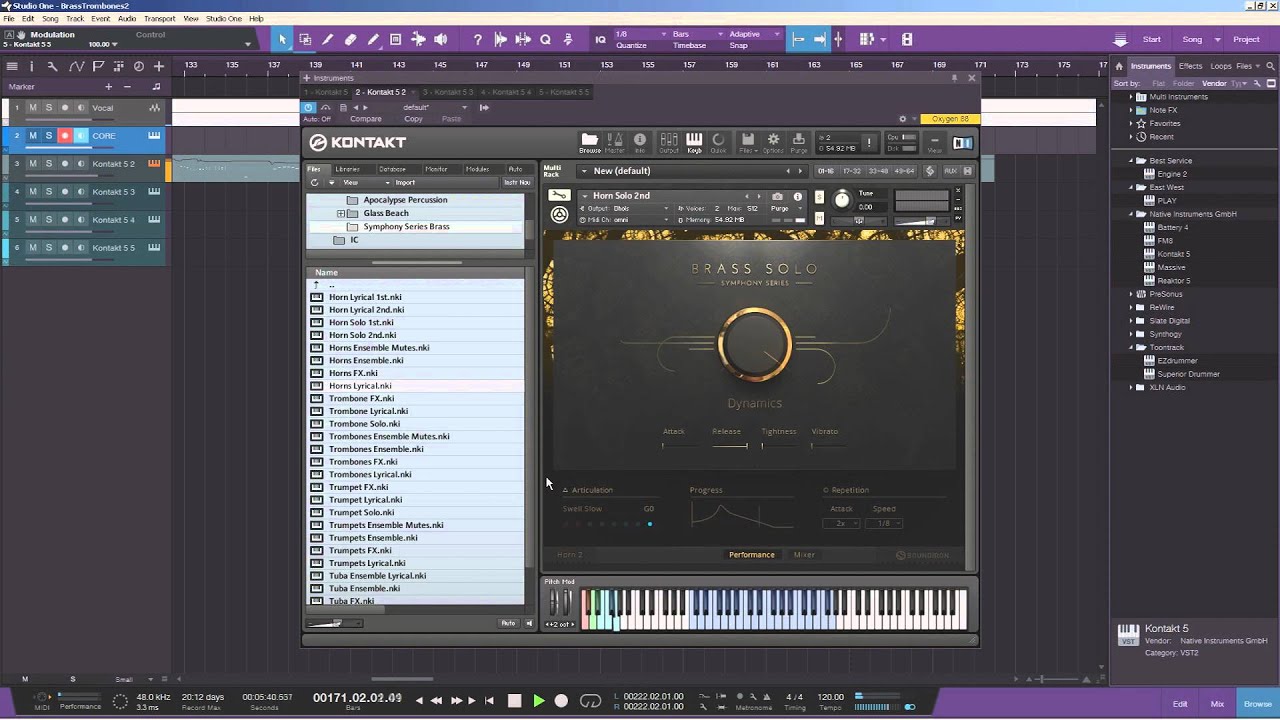Image resolution: width=1280 pixels, height=720 pixels.
Task: Expand the Best Service vendor folder
Action: click(x=1132, y=160)
